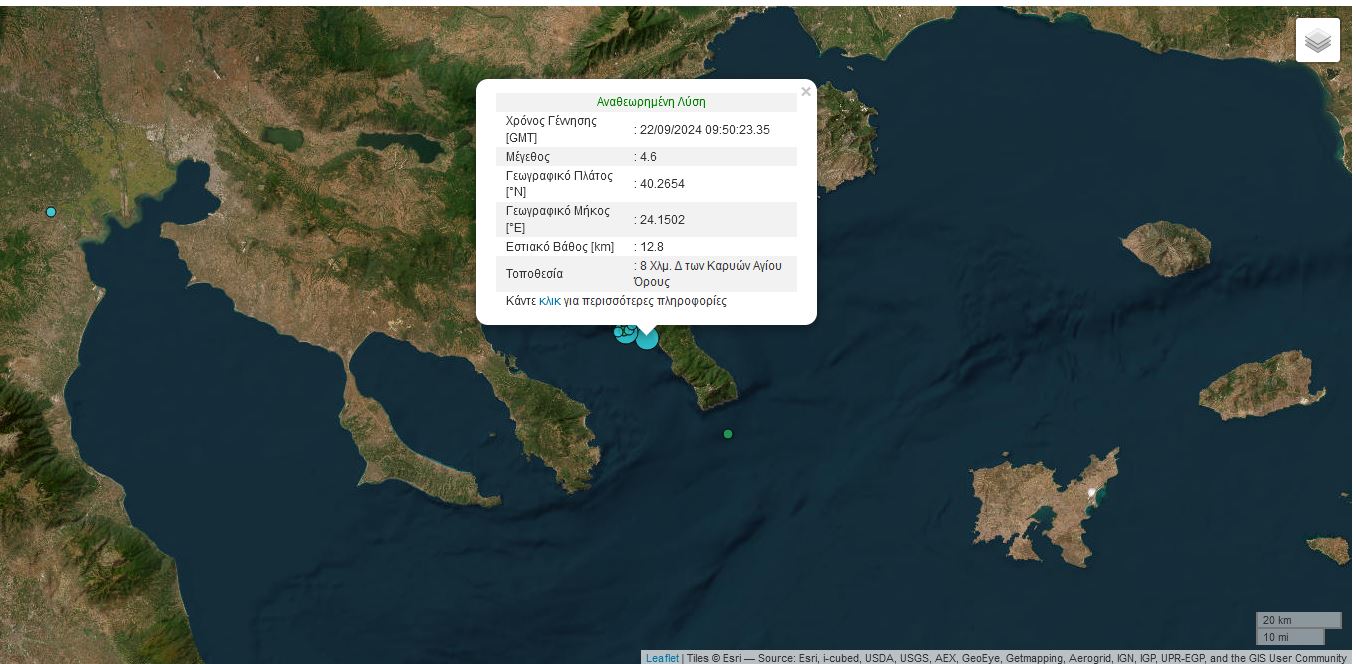The height and width of the screenshot is (664, 1356).
Task: Click the latitude value 40.2654
Action: (x=663, y=184)
